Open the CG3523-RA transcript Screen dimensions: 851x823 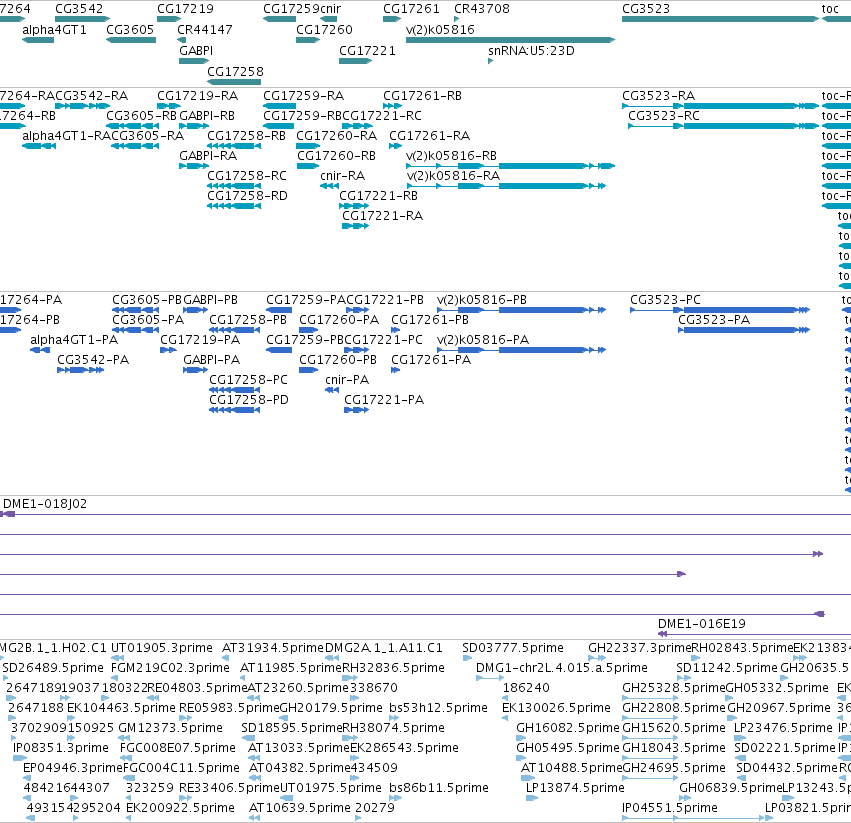(x=720, y=106)
